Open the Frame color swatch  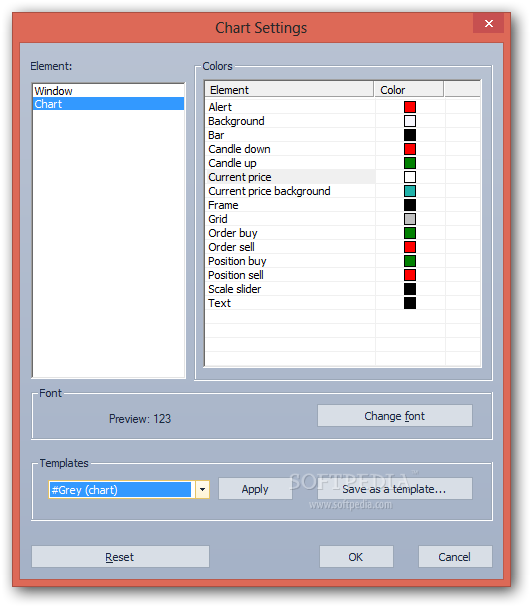(x=410, y=205)
